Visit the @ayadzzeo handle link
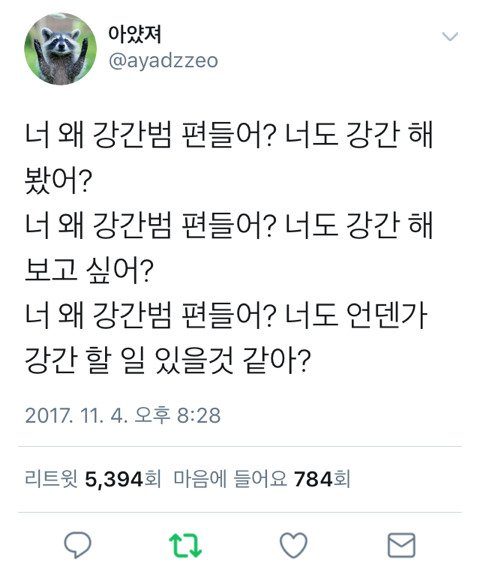Screen dimensions: 480x565 [163, 61]
